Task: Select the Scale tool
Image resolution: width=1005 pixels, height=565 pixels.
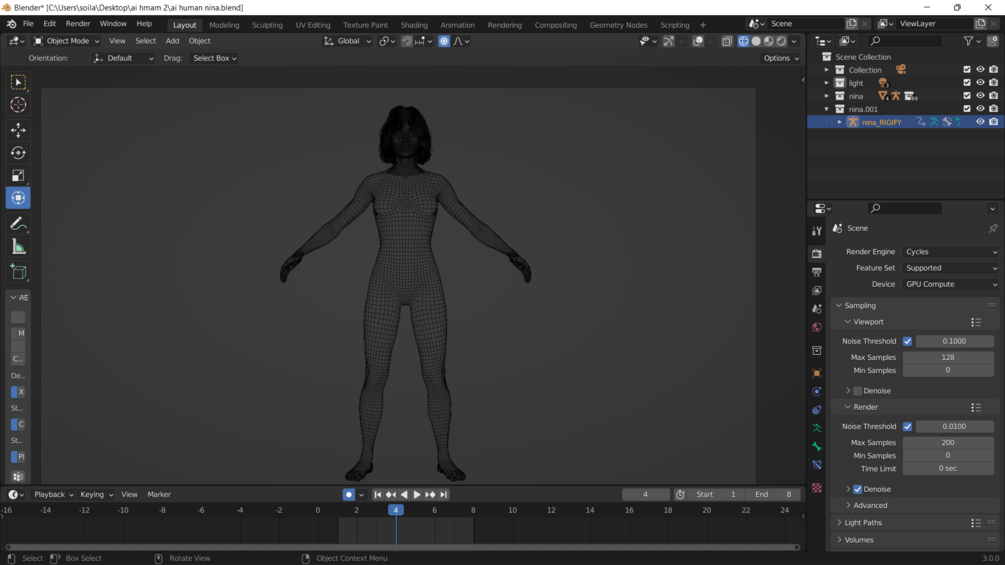Action: click(x=18, y=176)
